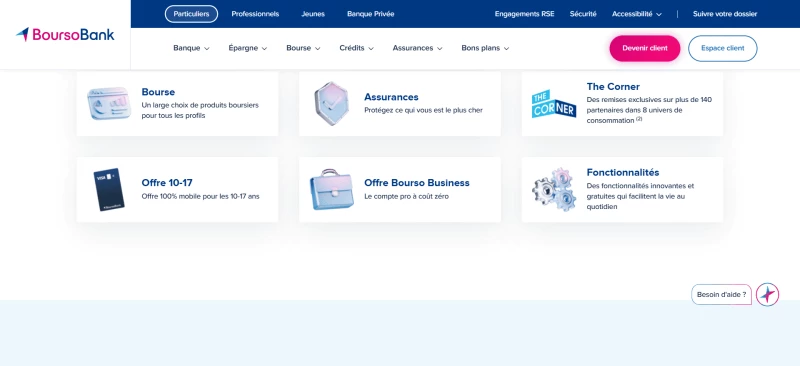The image size is (800, 366).
Task: Open the Offre Bourso Business title
Action: [x=417, y=183]
